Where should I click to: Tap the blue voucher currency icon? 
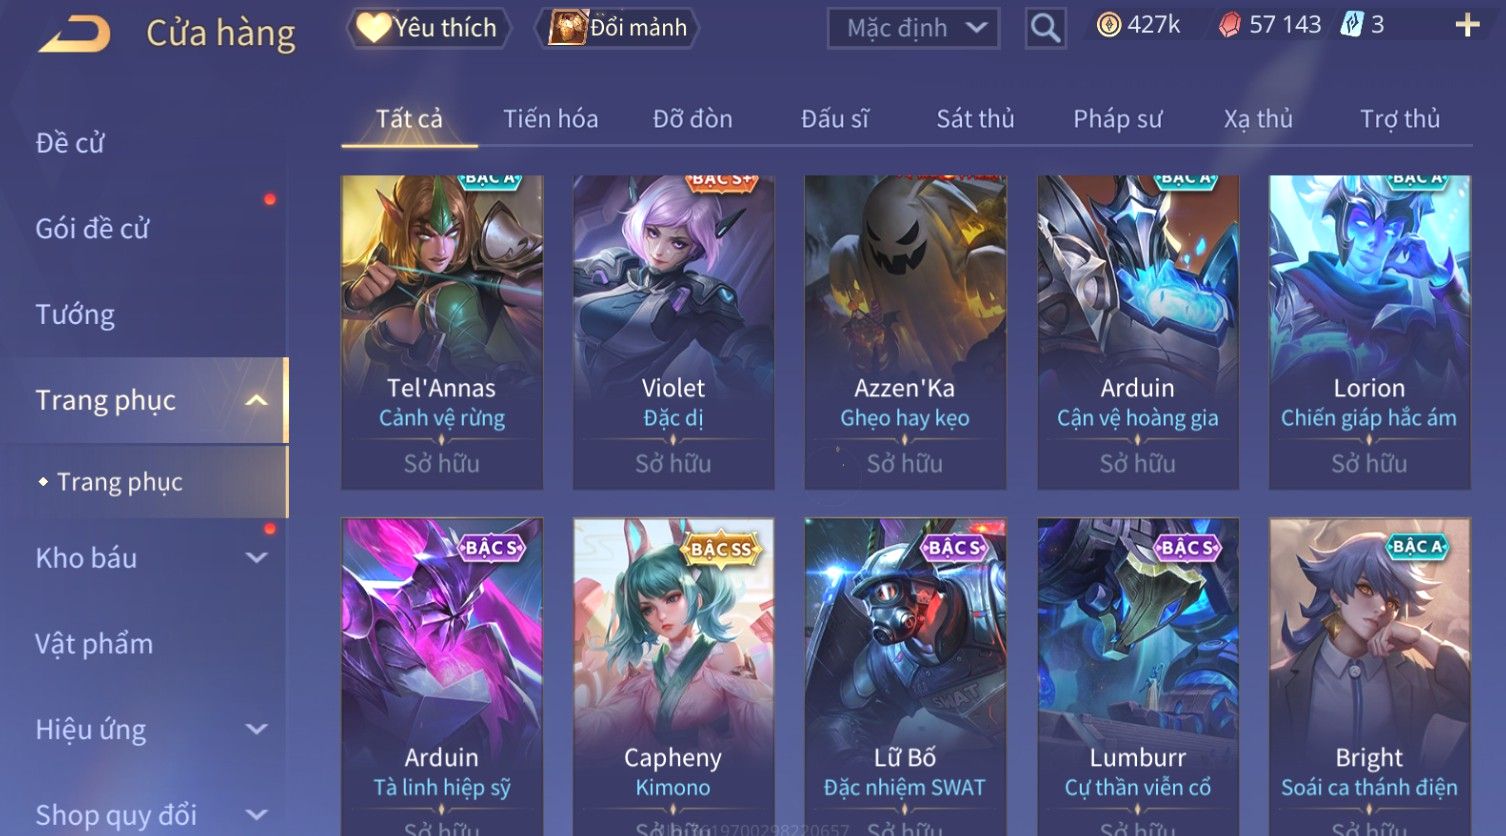(x=1352, y=25)
